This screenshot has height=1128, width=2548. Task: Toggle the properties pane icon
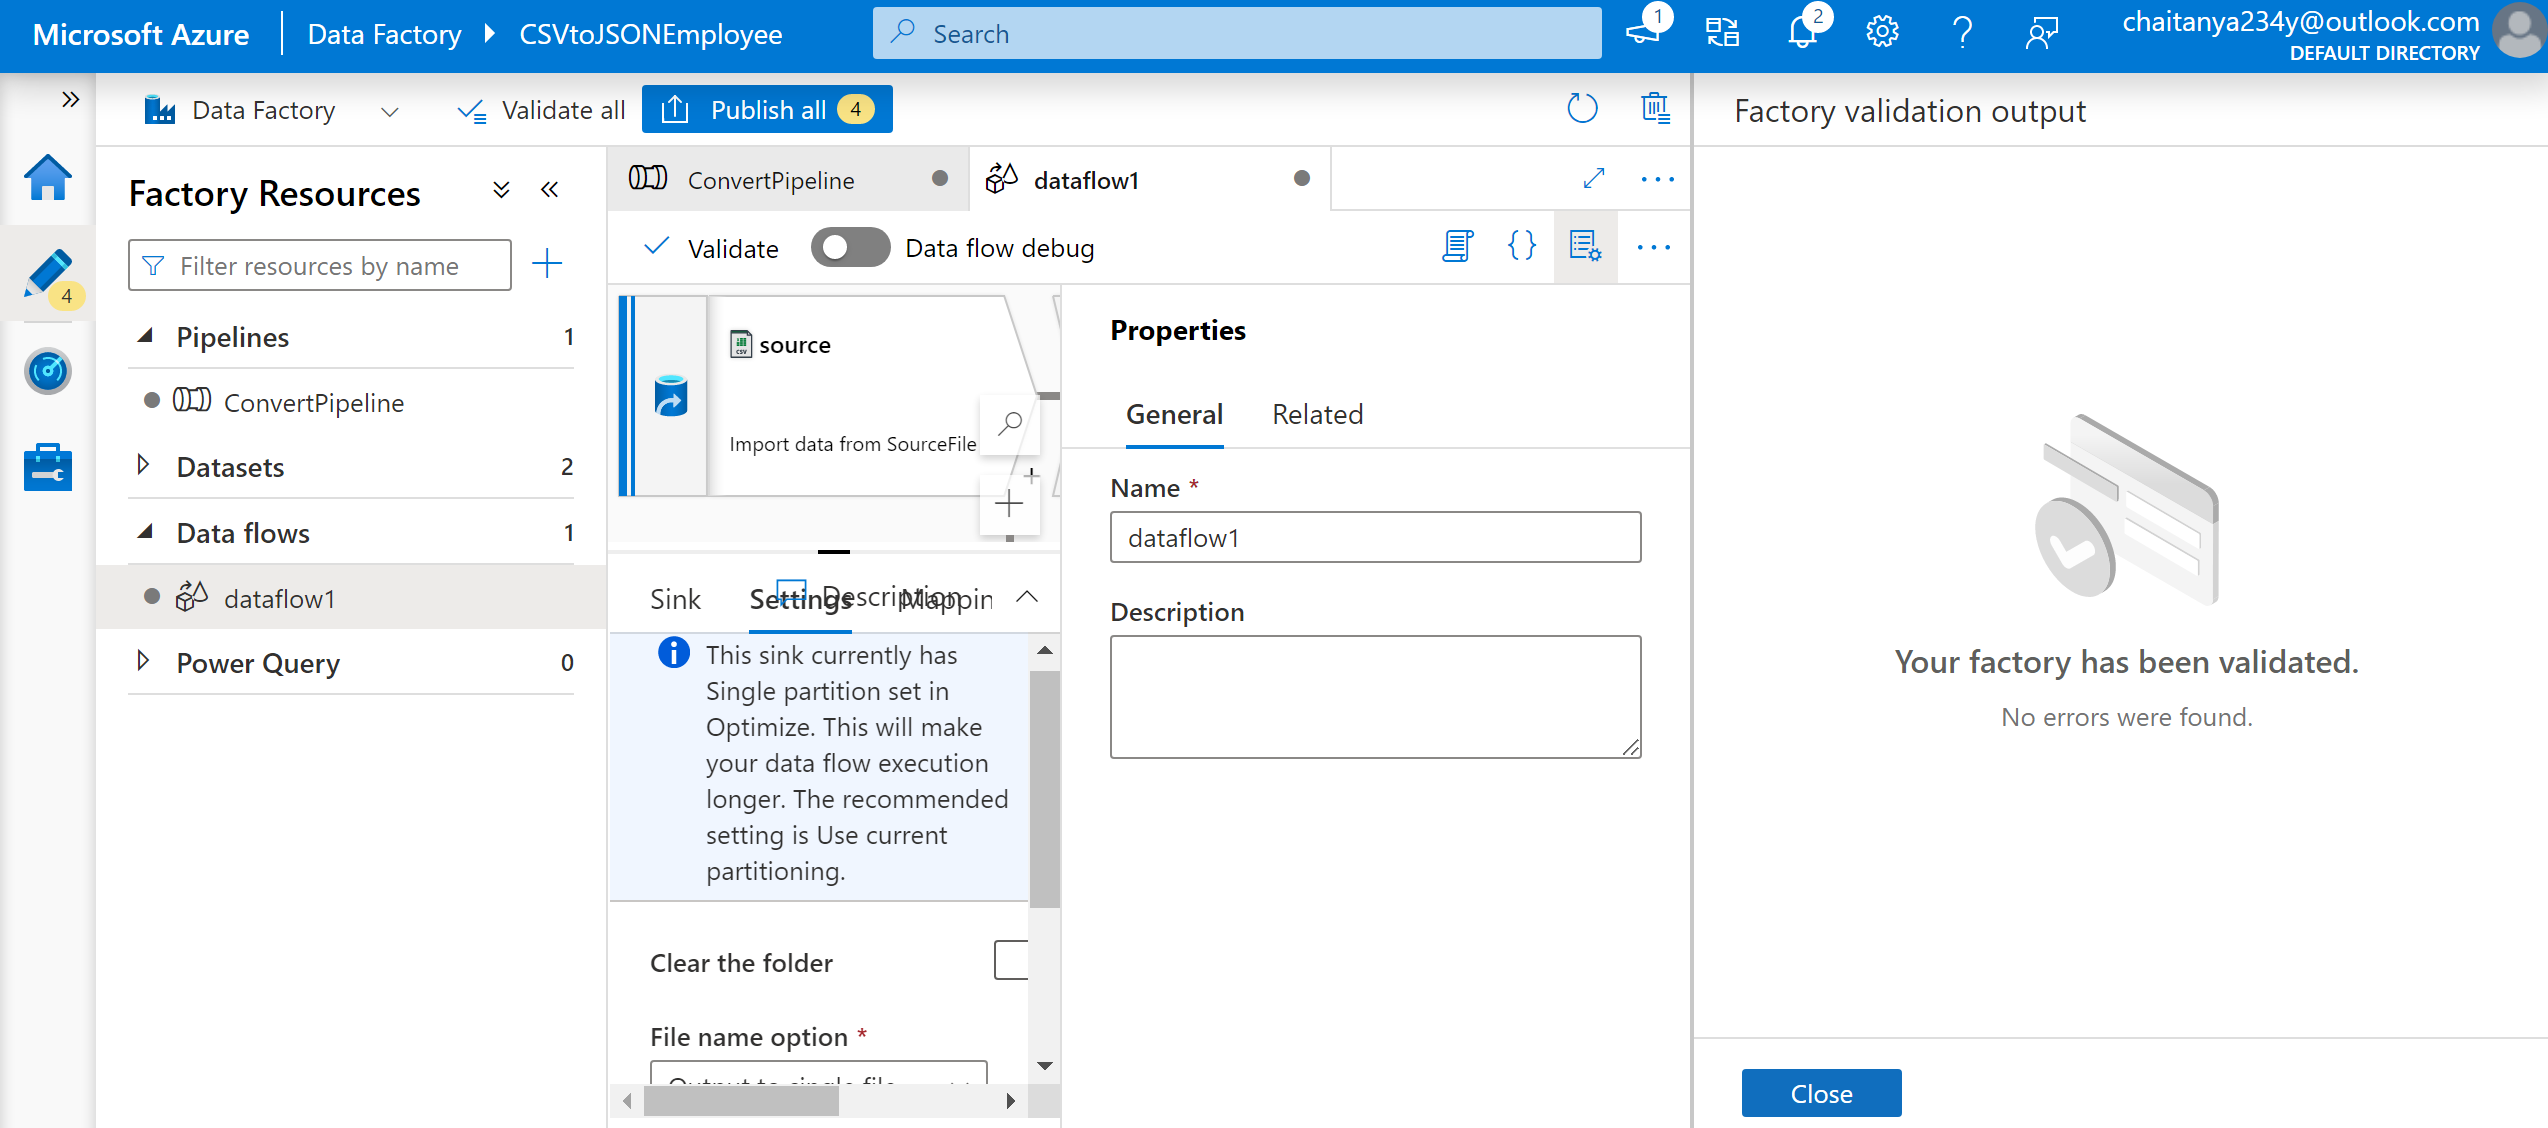(x=1585, y=246)
